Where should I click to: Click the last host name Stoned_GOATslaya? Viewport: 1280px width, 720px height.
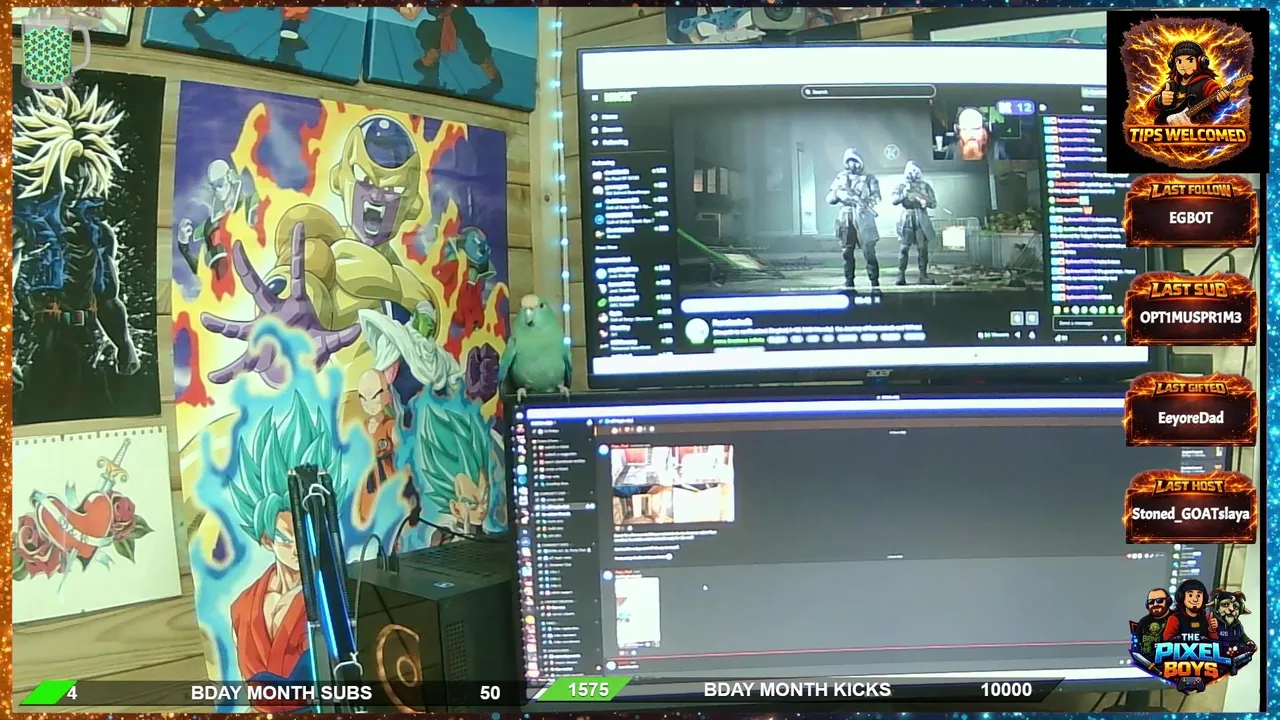point(1190,514)
